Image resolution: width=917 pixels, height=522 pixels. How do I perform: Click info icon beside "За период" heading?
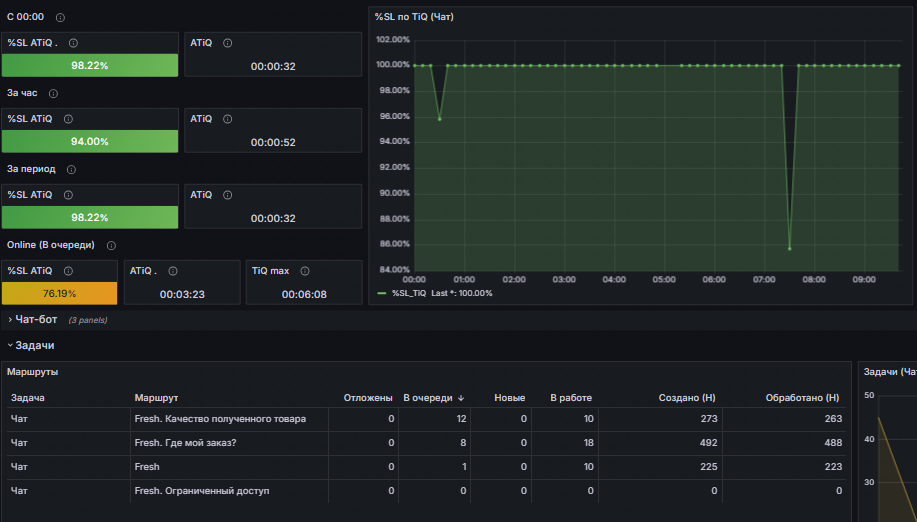tap(71, 169)
